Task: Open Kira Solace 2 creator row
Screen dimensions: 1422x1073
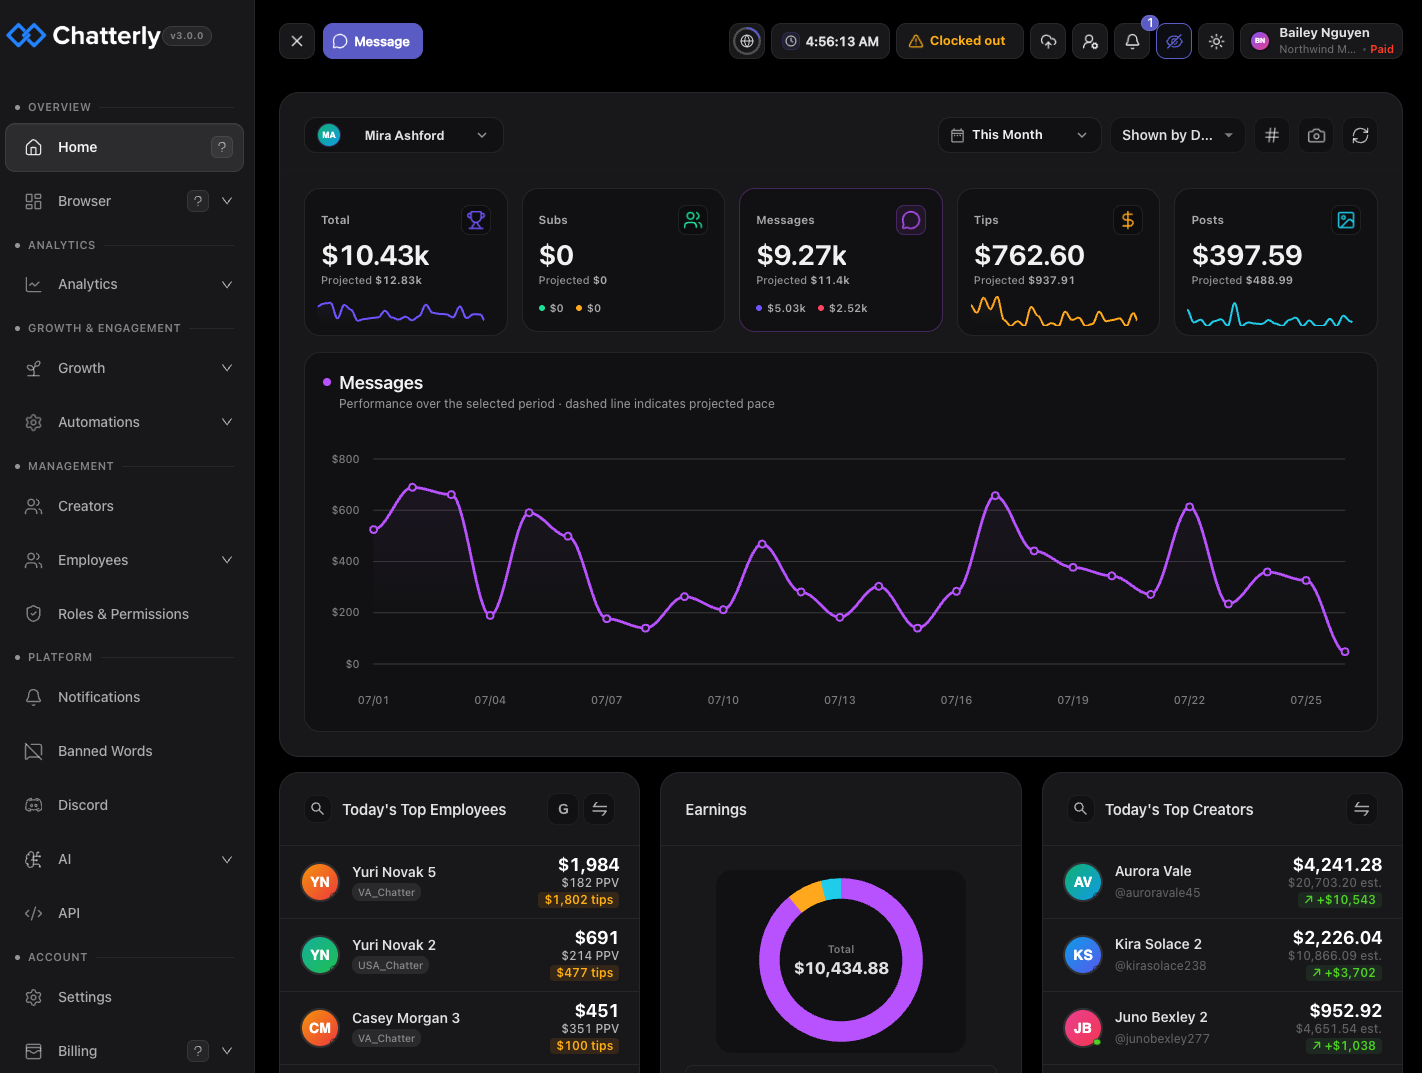Action: pos(1222,955)
